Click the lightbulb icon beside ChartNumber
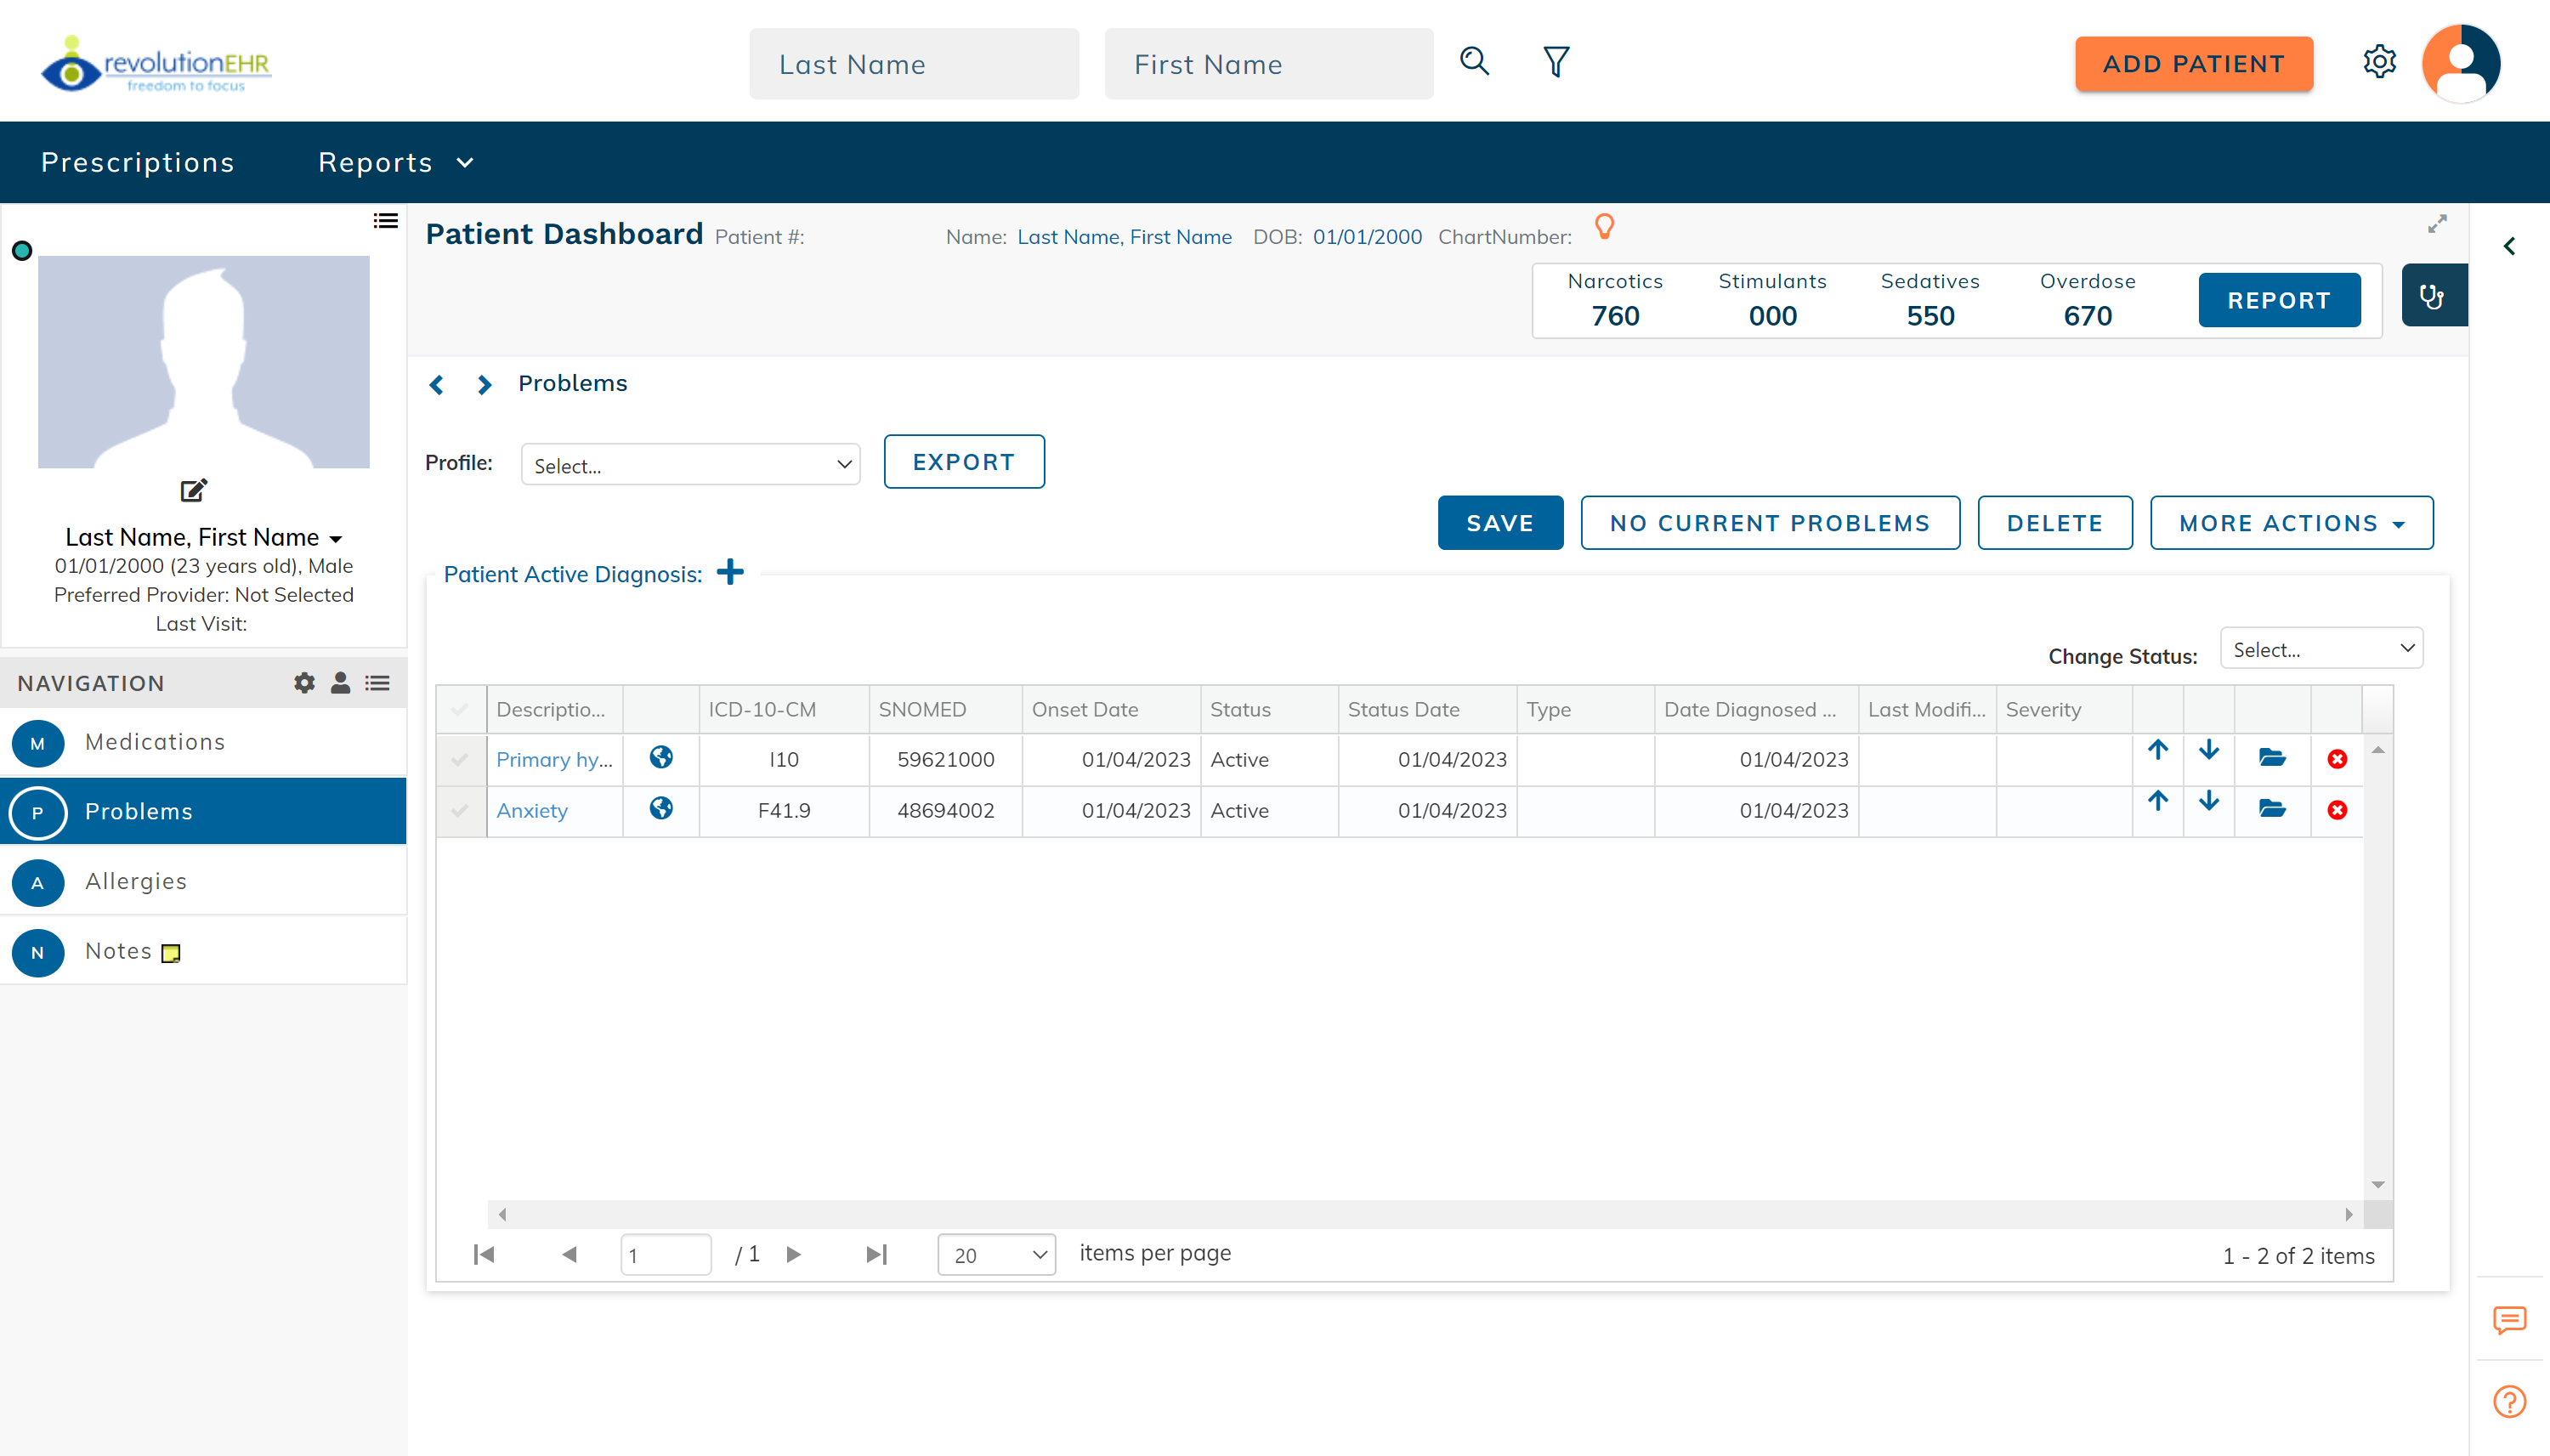Image resolution: width=2550 pixels, height=1456 pixels. (1605, 227)
